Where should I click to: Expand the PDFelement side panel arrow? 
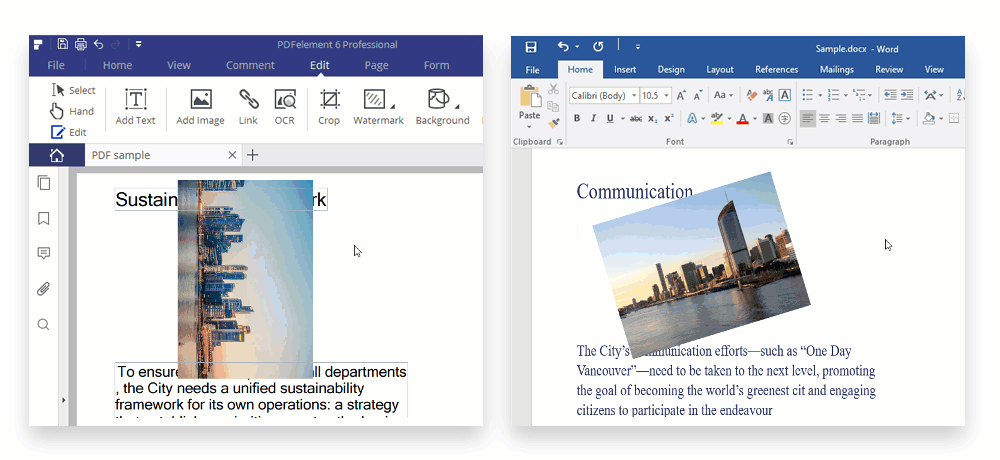coord(63,400)
